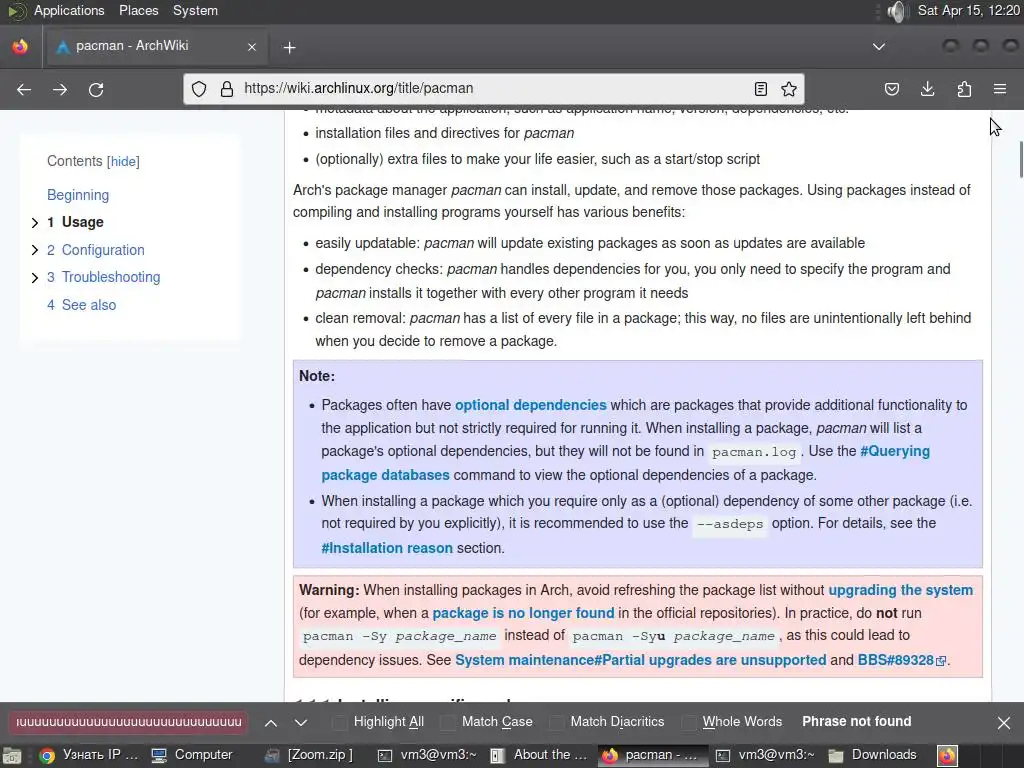Follow the upgrading the system link
1024x768 pixels.
[x=901, y=590]
